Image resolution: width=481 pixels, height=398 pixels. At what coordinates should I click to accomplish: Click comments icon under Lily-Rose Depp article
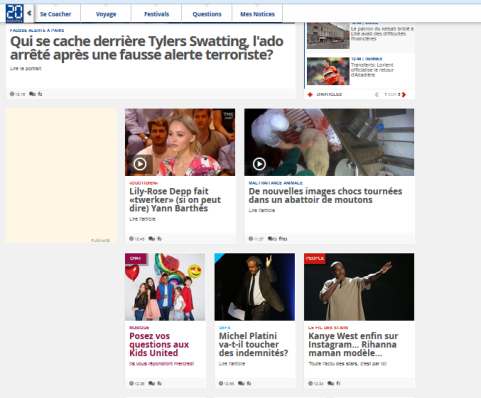(x=151, y=239)
